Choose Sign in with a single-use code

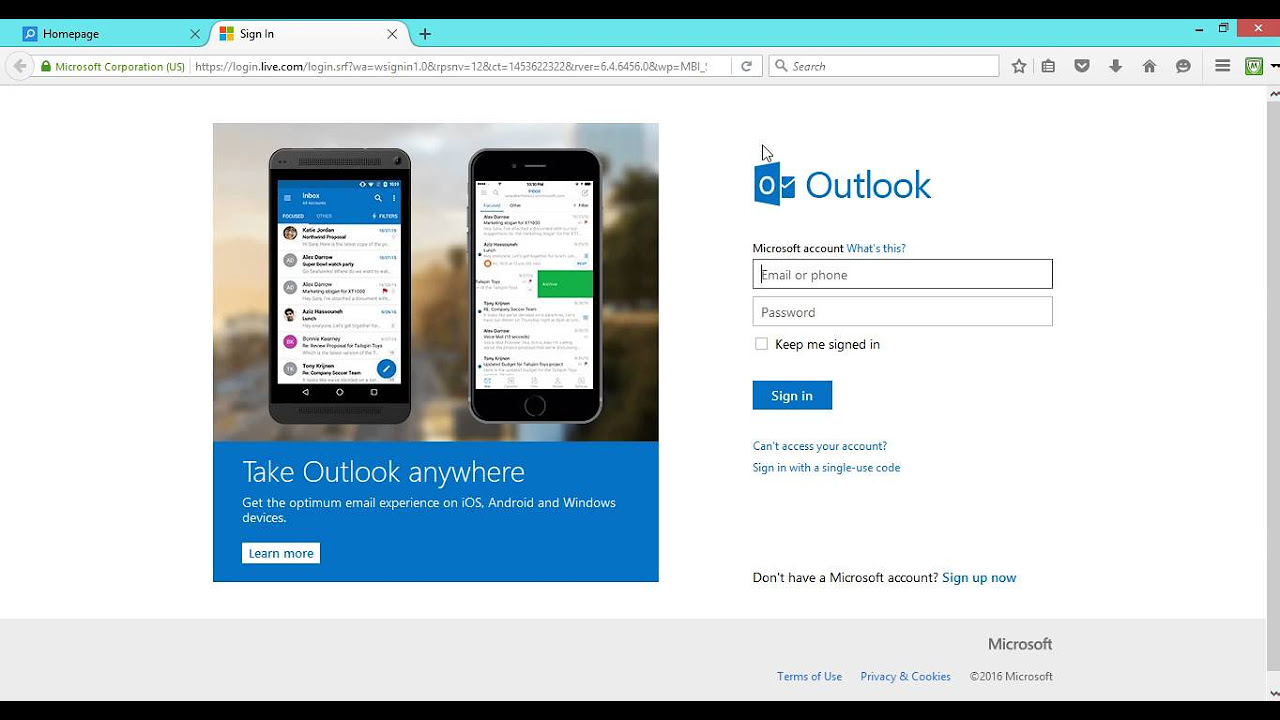tap(826, 467)
